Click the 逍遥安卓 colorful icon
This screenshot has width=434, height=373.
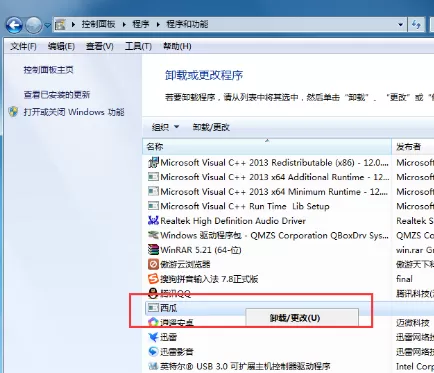pyautogui.click(x=153, y=322)
